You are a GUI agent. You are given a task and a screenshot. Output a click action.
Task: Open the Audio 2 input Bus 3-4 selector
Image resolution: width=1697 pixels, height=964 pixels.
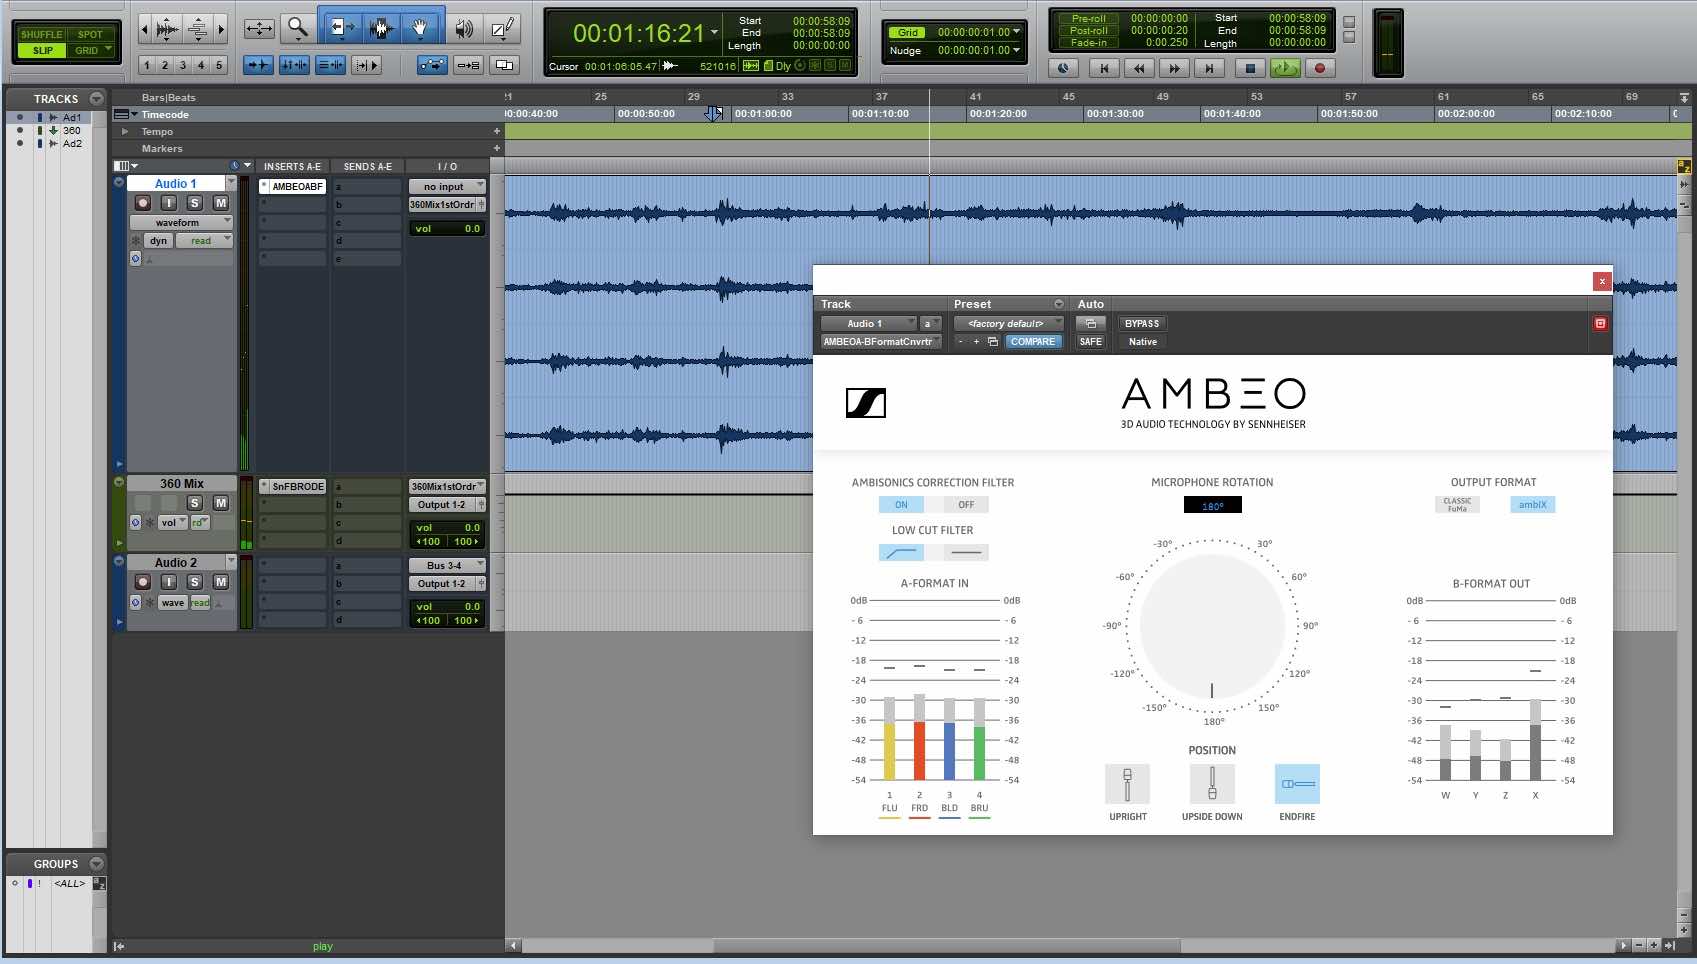pyautogui.click(x=446, y=566)
